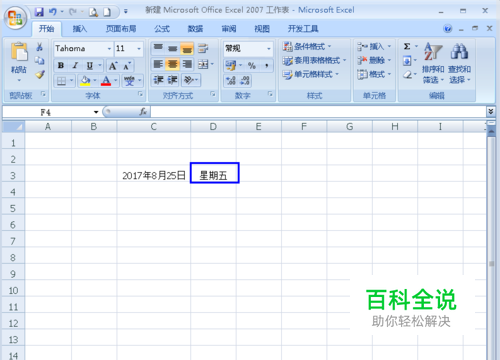Apply cell borders
Screen dimensions: 500x360
pyautogui.click(x=61, y=81)
